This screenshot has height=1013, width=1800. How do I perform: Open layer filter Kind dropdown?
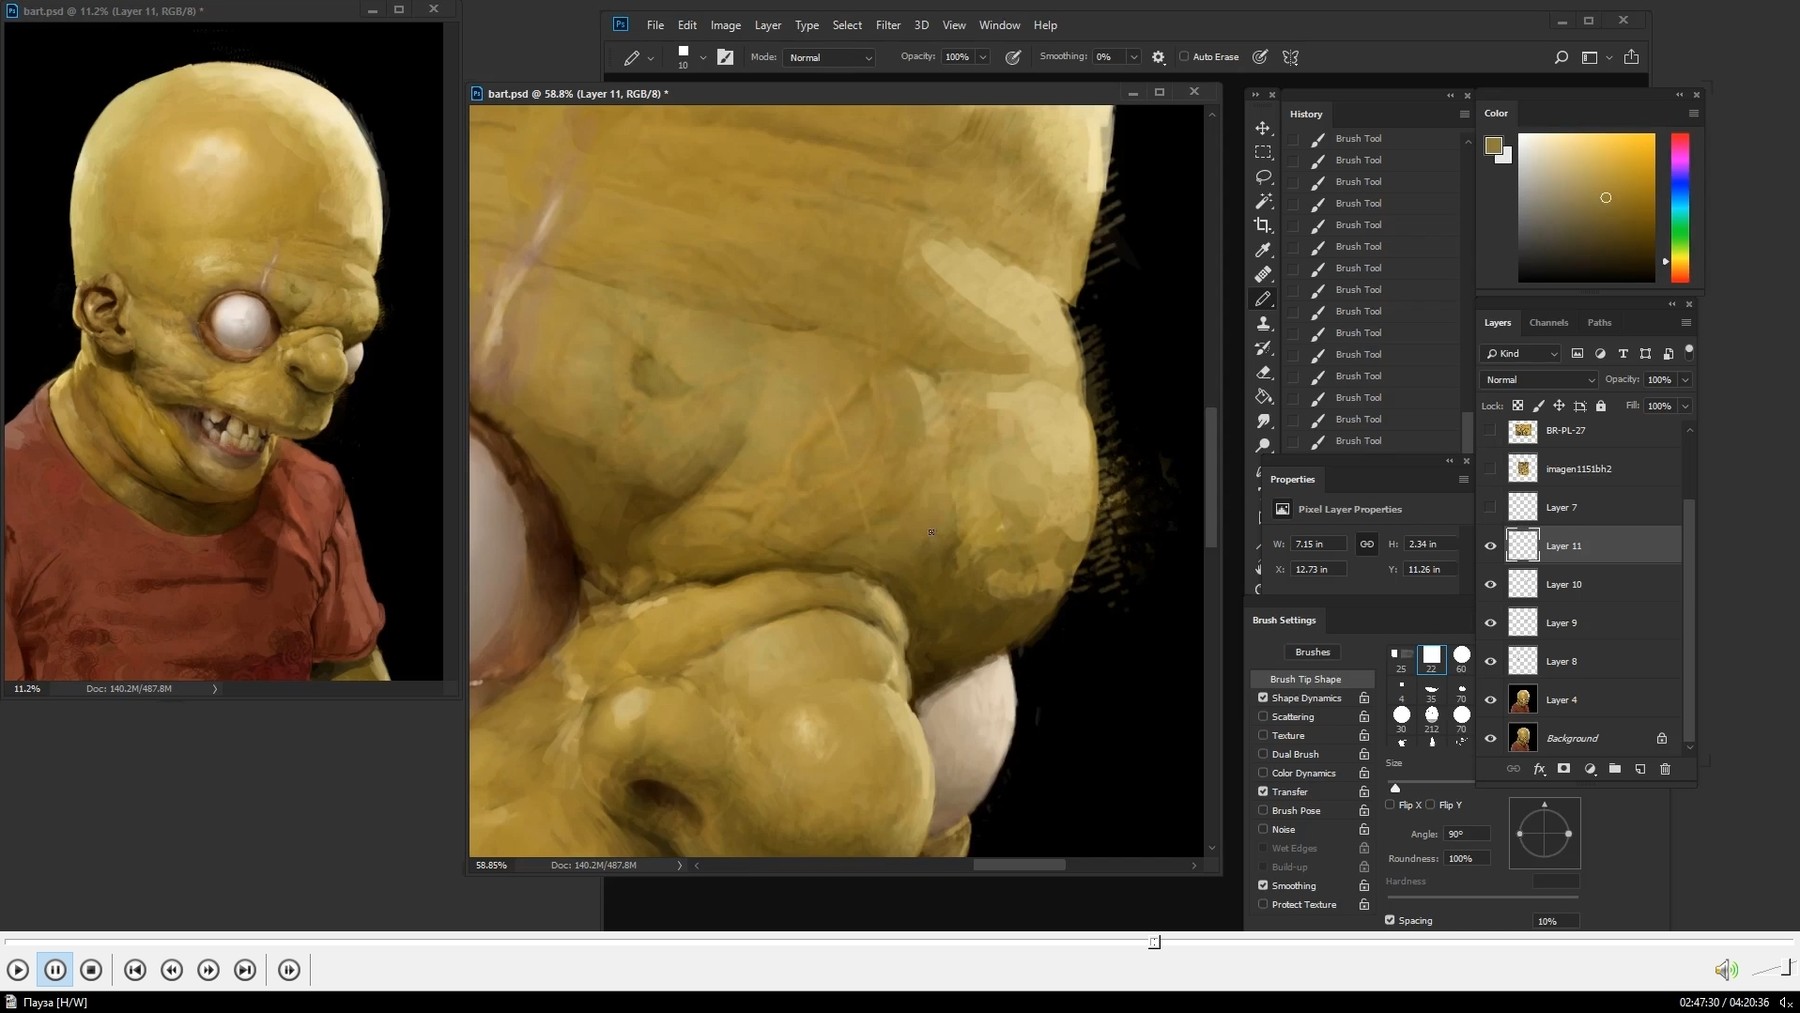pos(1520,353)
